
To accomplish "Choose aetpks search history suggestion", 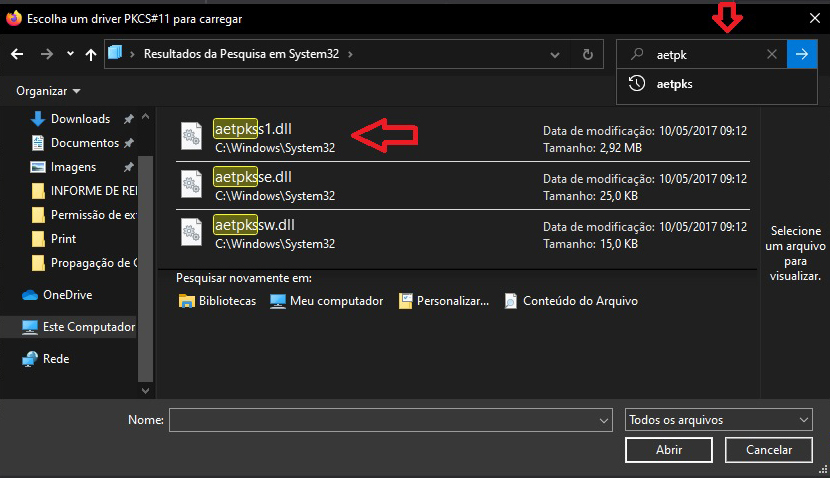I will point(674,84).
